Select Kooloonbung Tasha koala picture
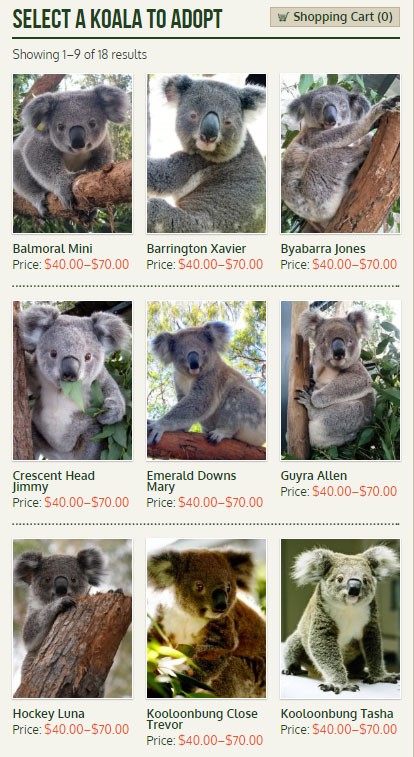 point(340,618)
